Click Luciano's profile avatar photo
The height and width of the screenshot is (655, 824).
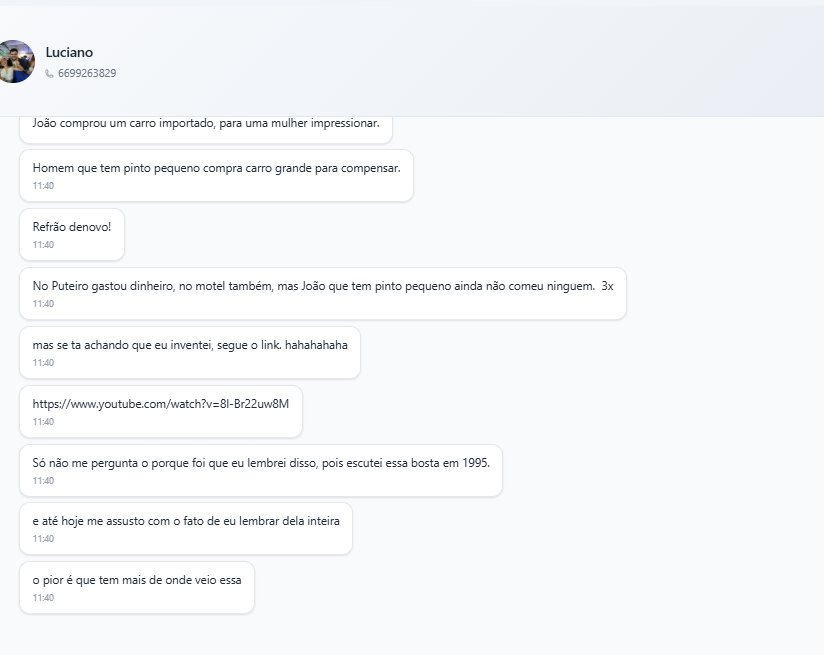point(17,61)
